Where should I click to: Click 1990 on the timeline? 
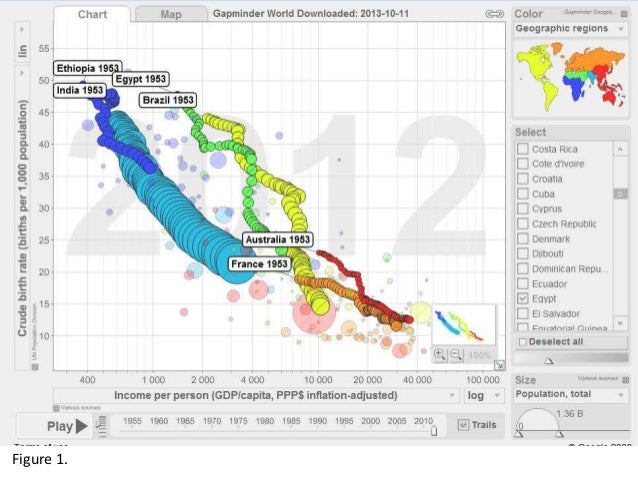click(x=317, y=421)
